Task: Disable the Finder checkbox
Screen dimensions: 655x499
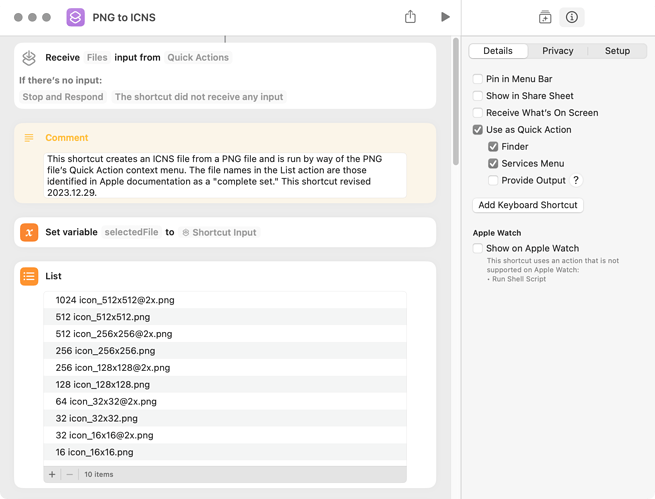Action: [x=493, y=147]
